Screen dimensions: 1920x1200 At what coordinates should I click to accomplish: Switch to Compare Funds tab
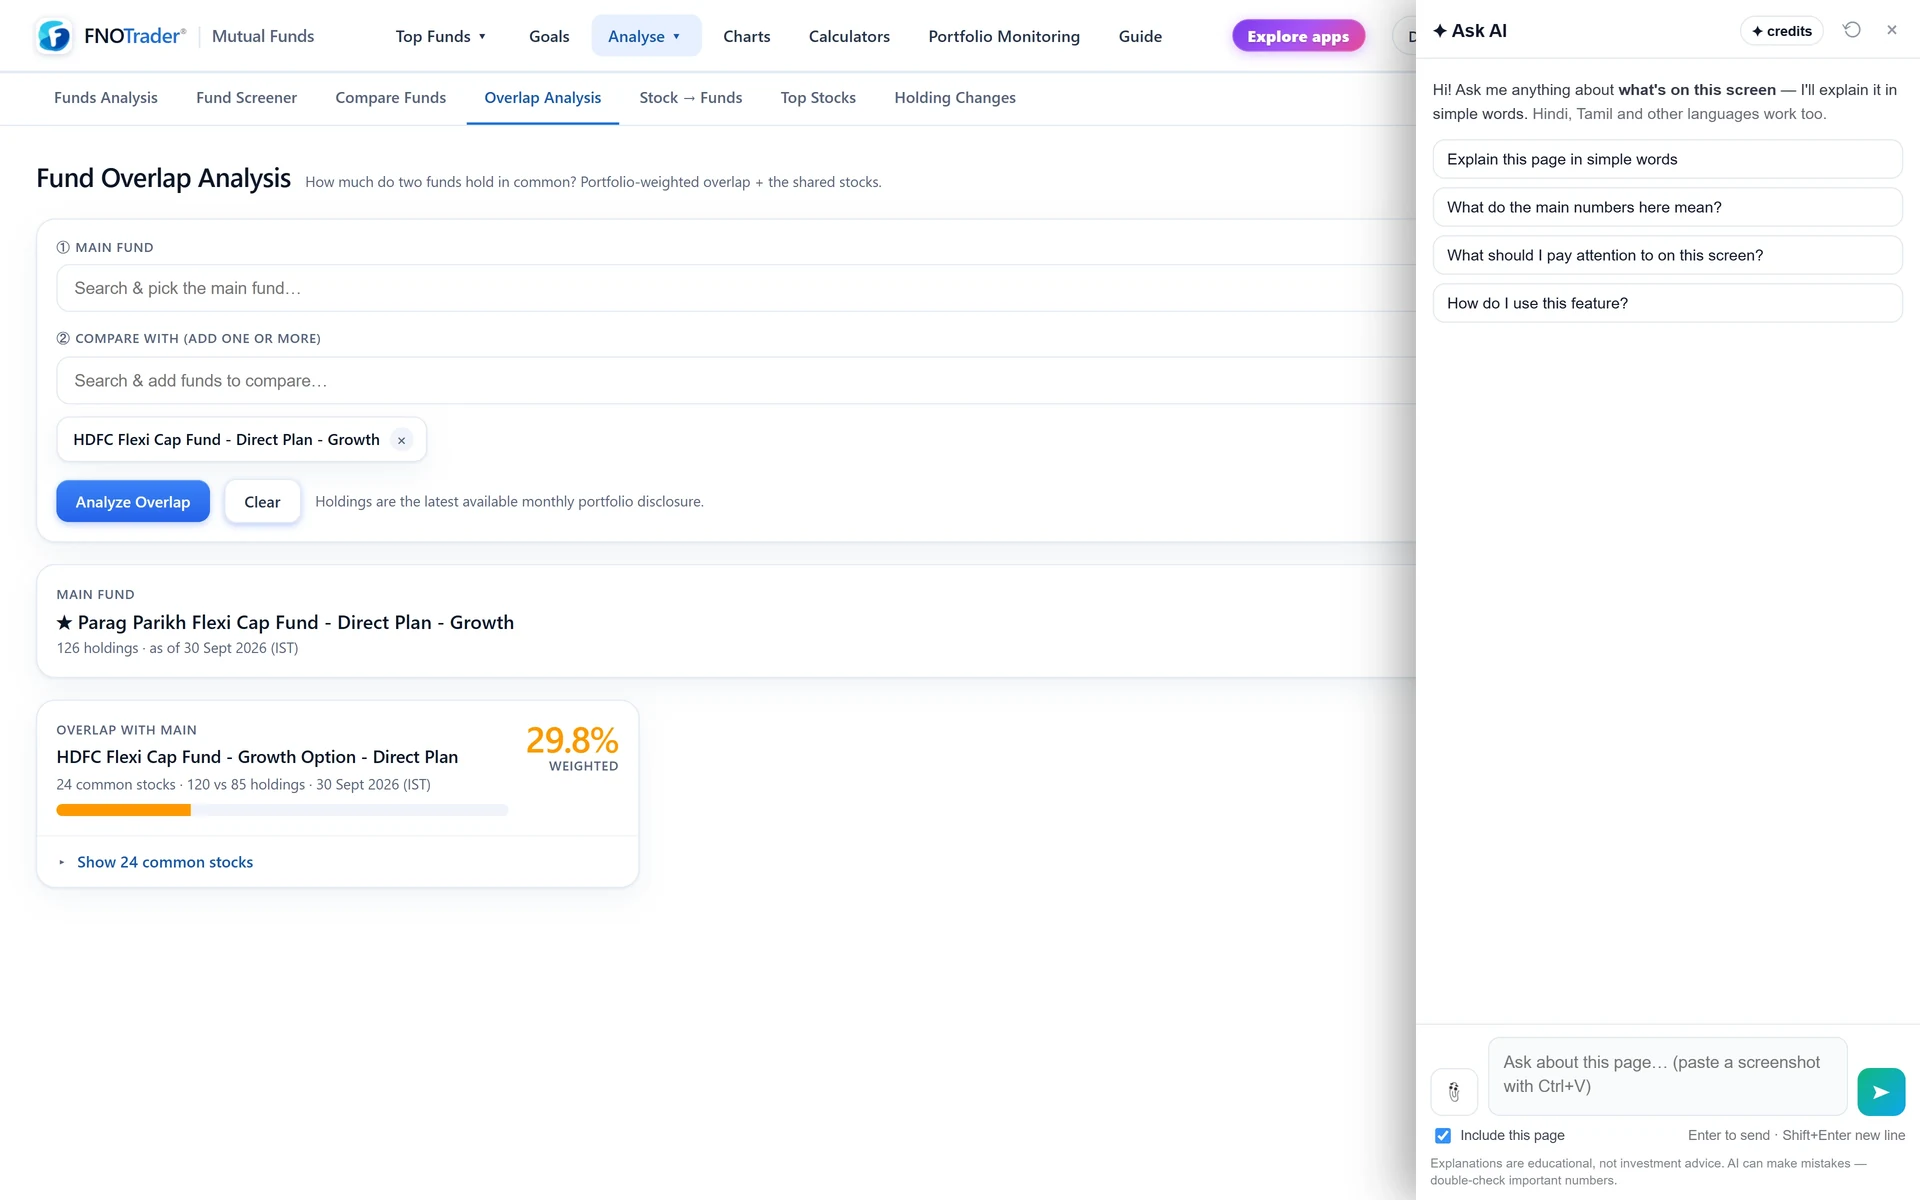tap(391, 98)
